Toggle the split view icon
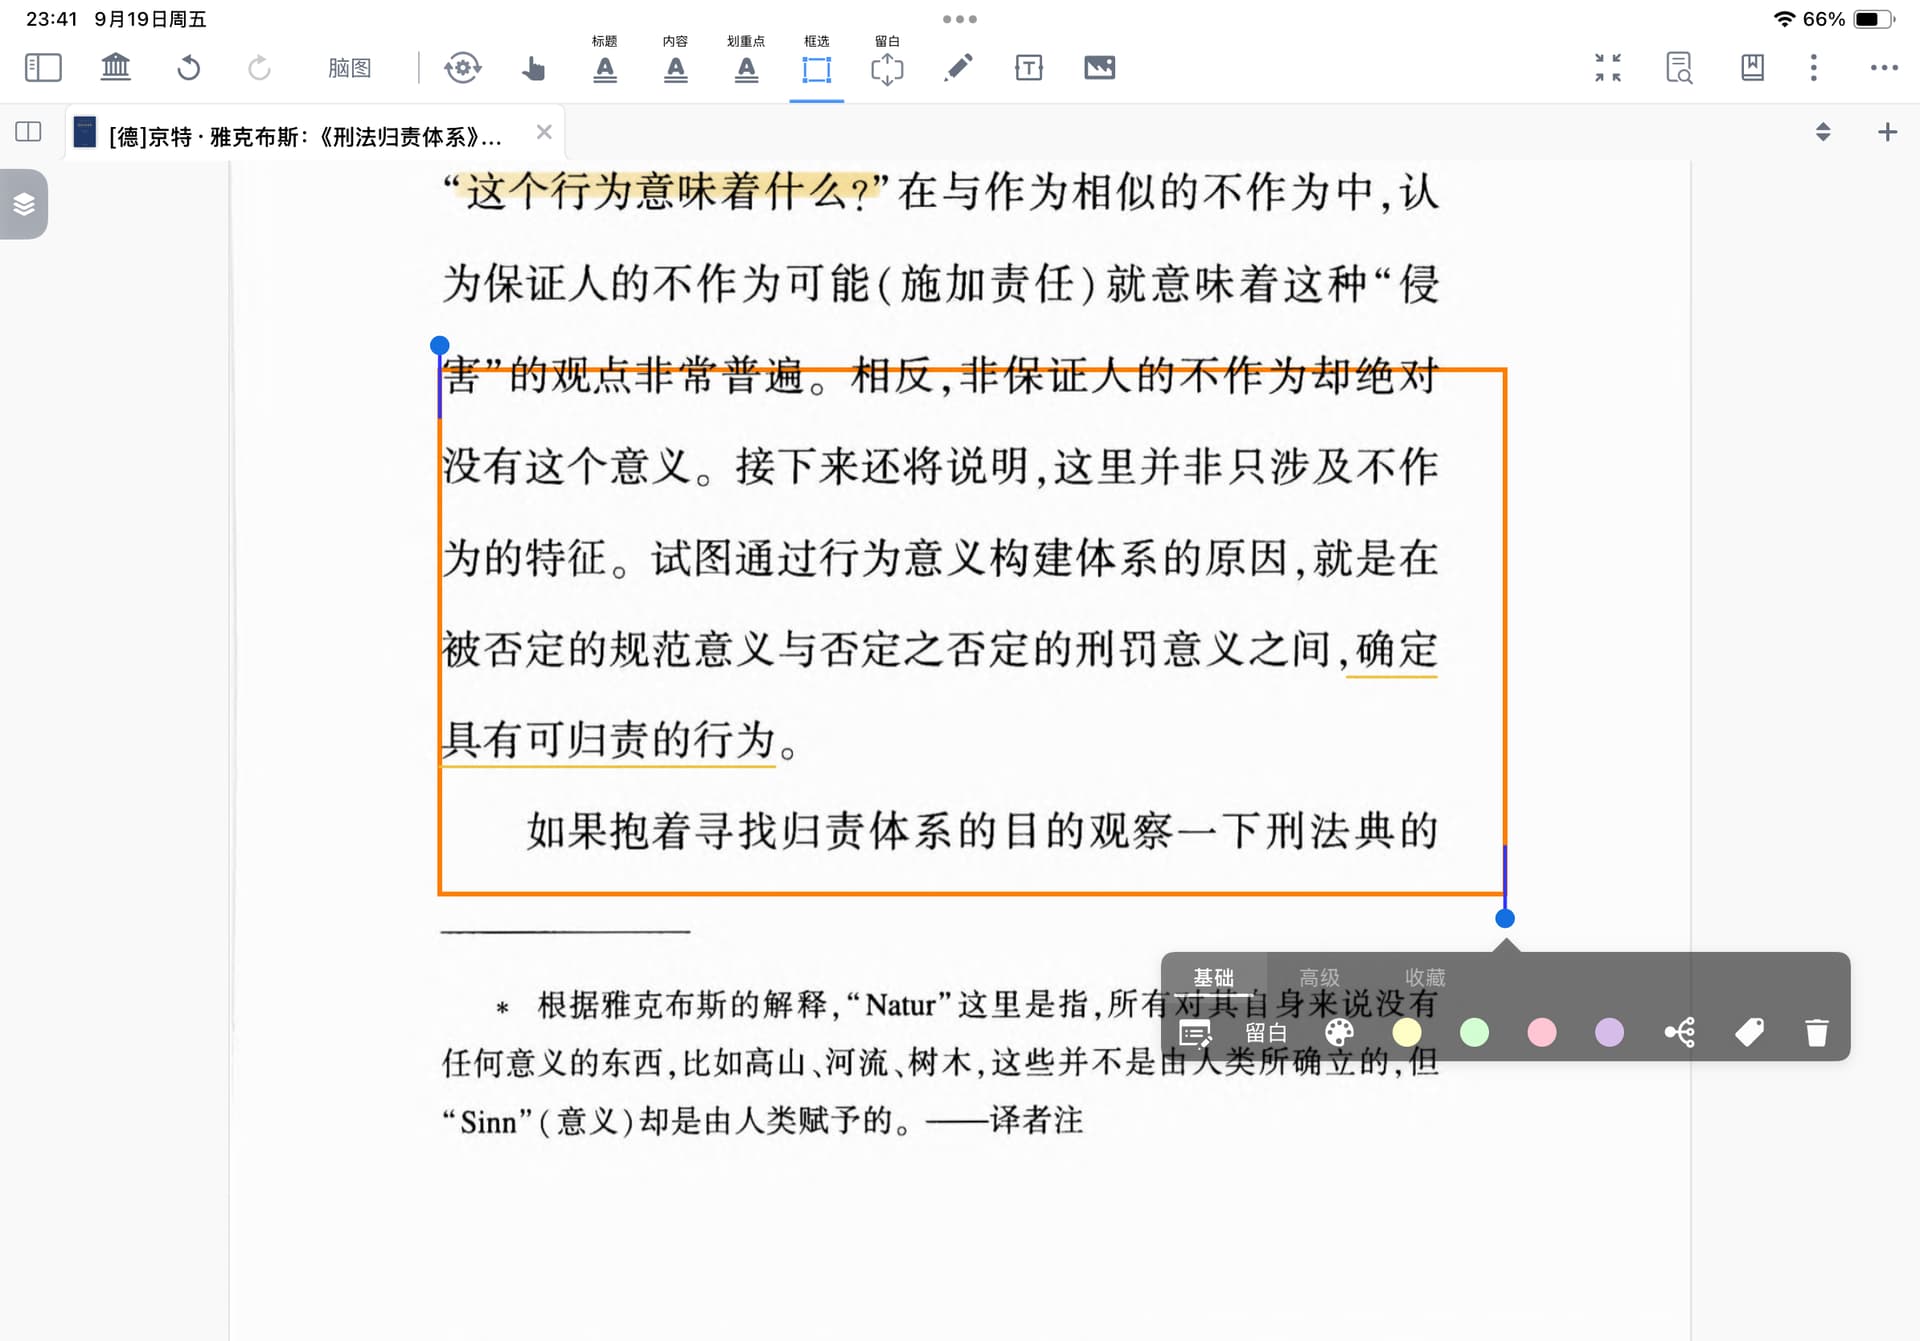 [28, 132]
